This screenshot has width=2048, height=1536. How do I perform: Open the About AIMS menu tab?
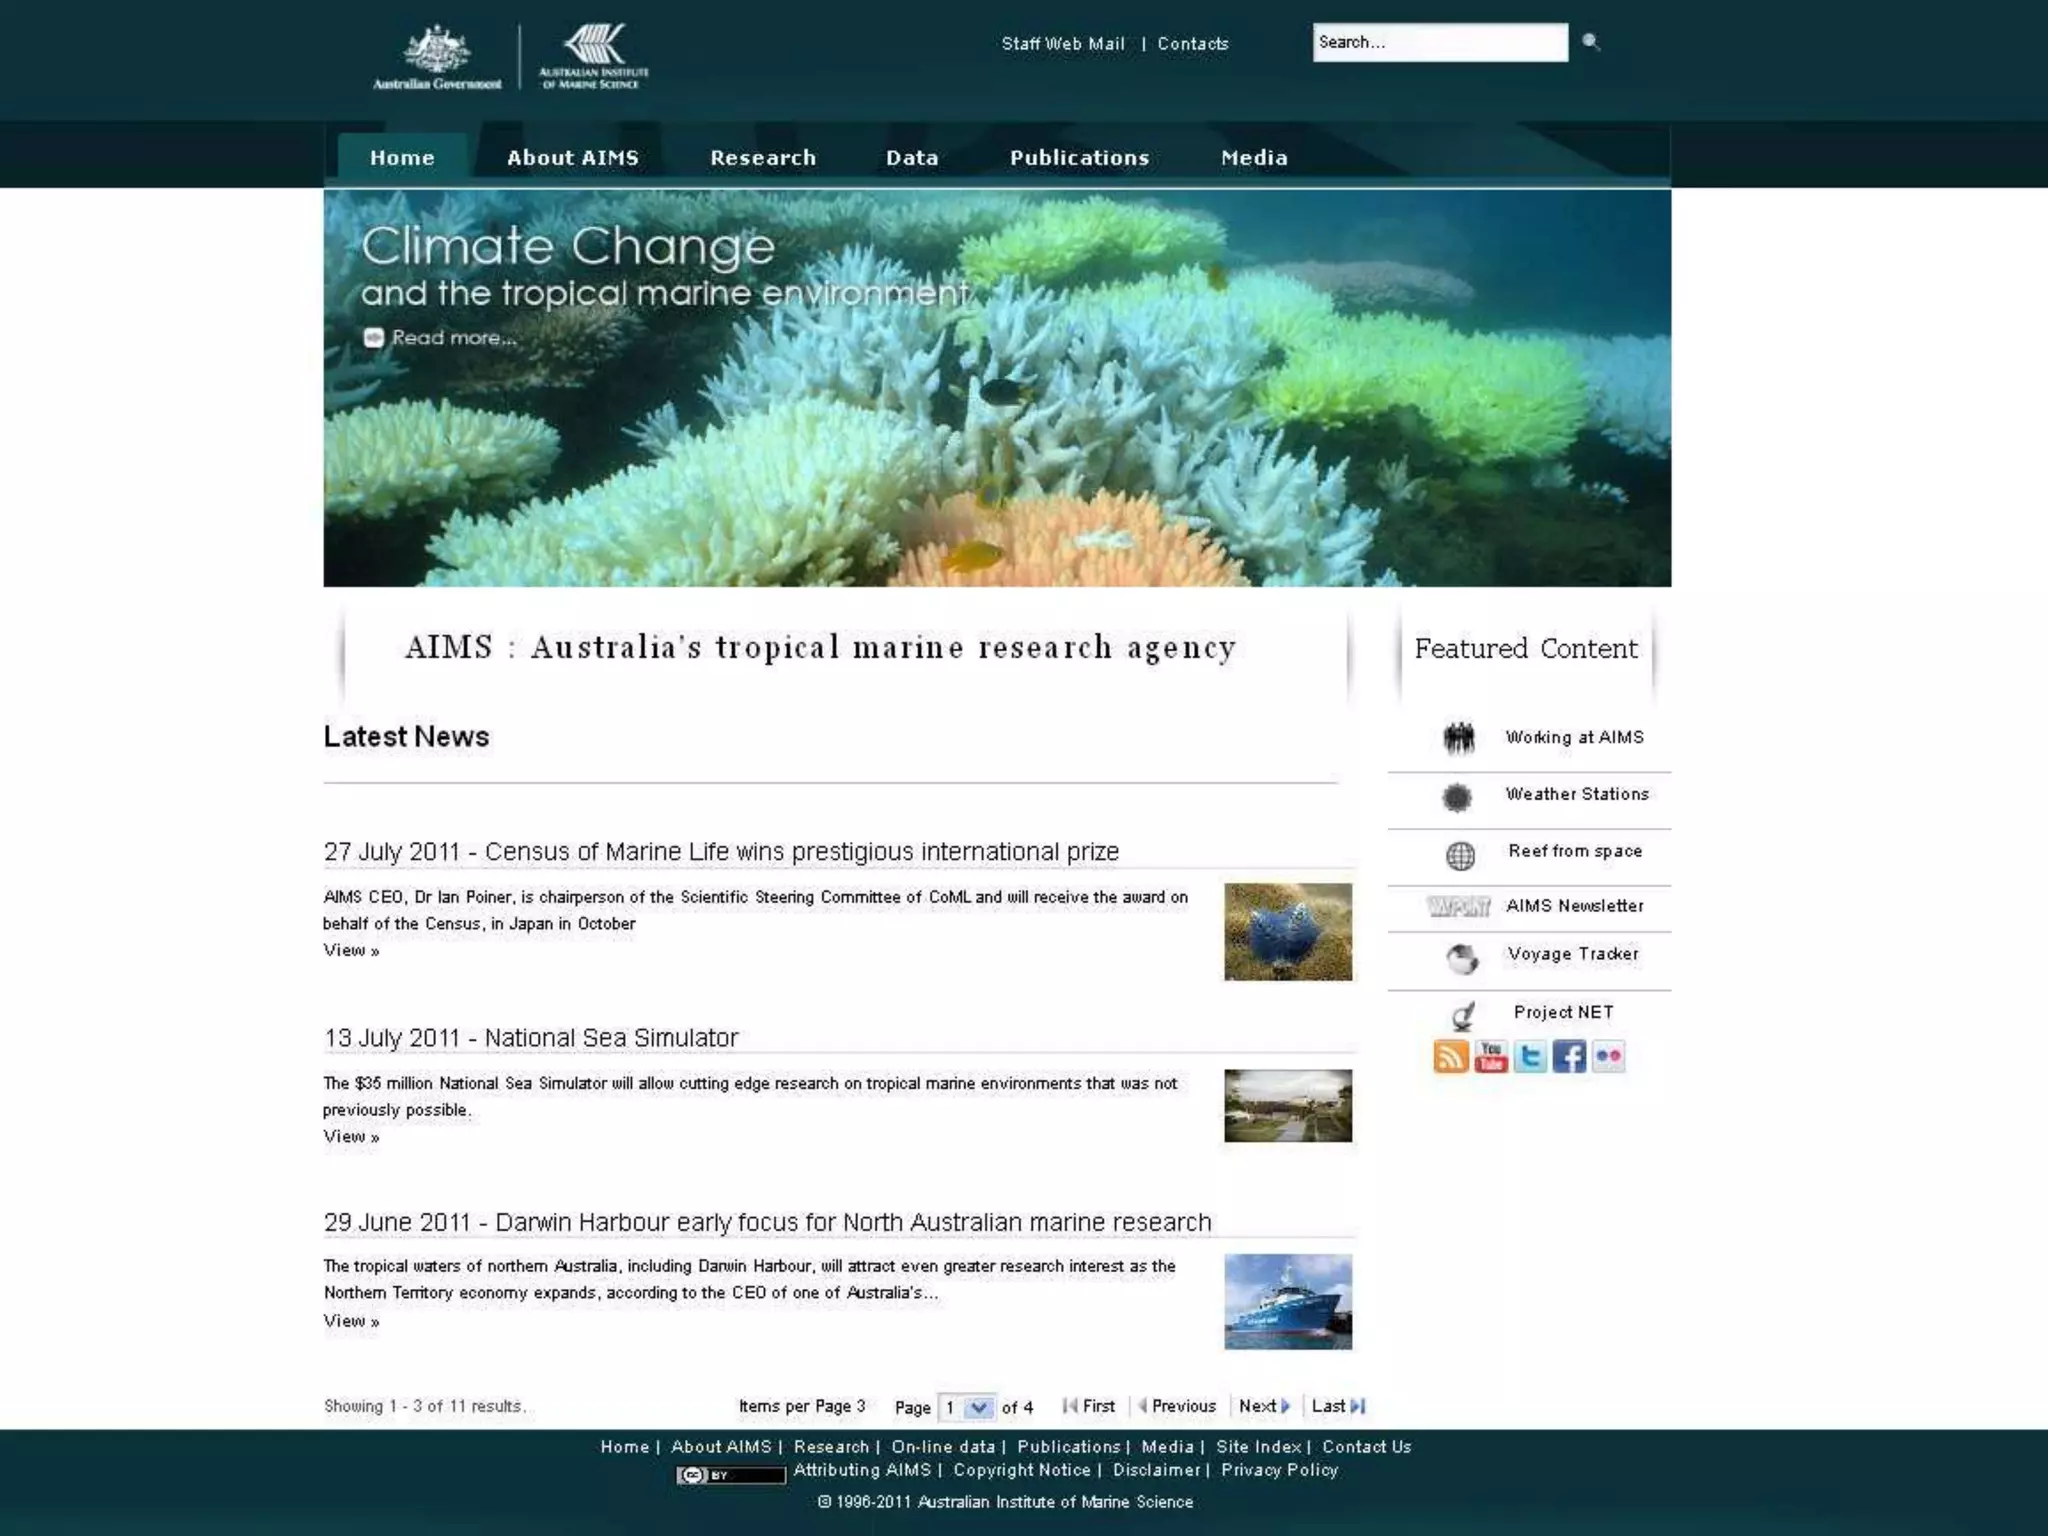572,158
